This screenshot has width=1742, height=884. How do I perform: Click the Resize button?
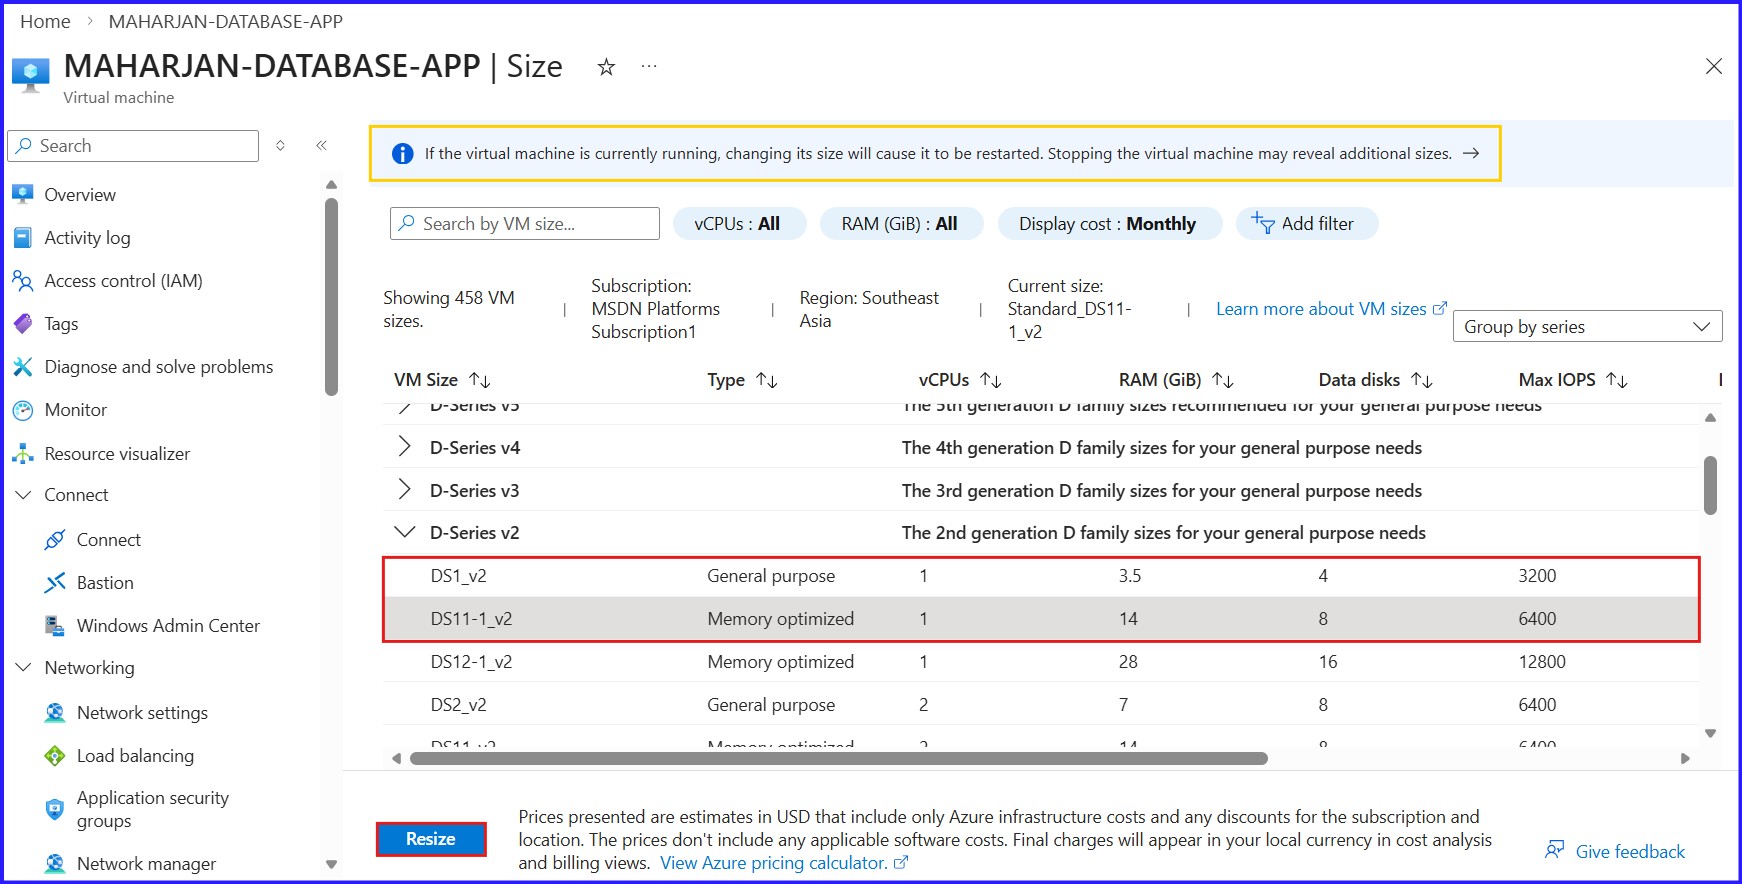coord(431,839)
